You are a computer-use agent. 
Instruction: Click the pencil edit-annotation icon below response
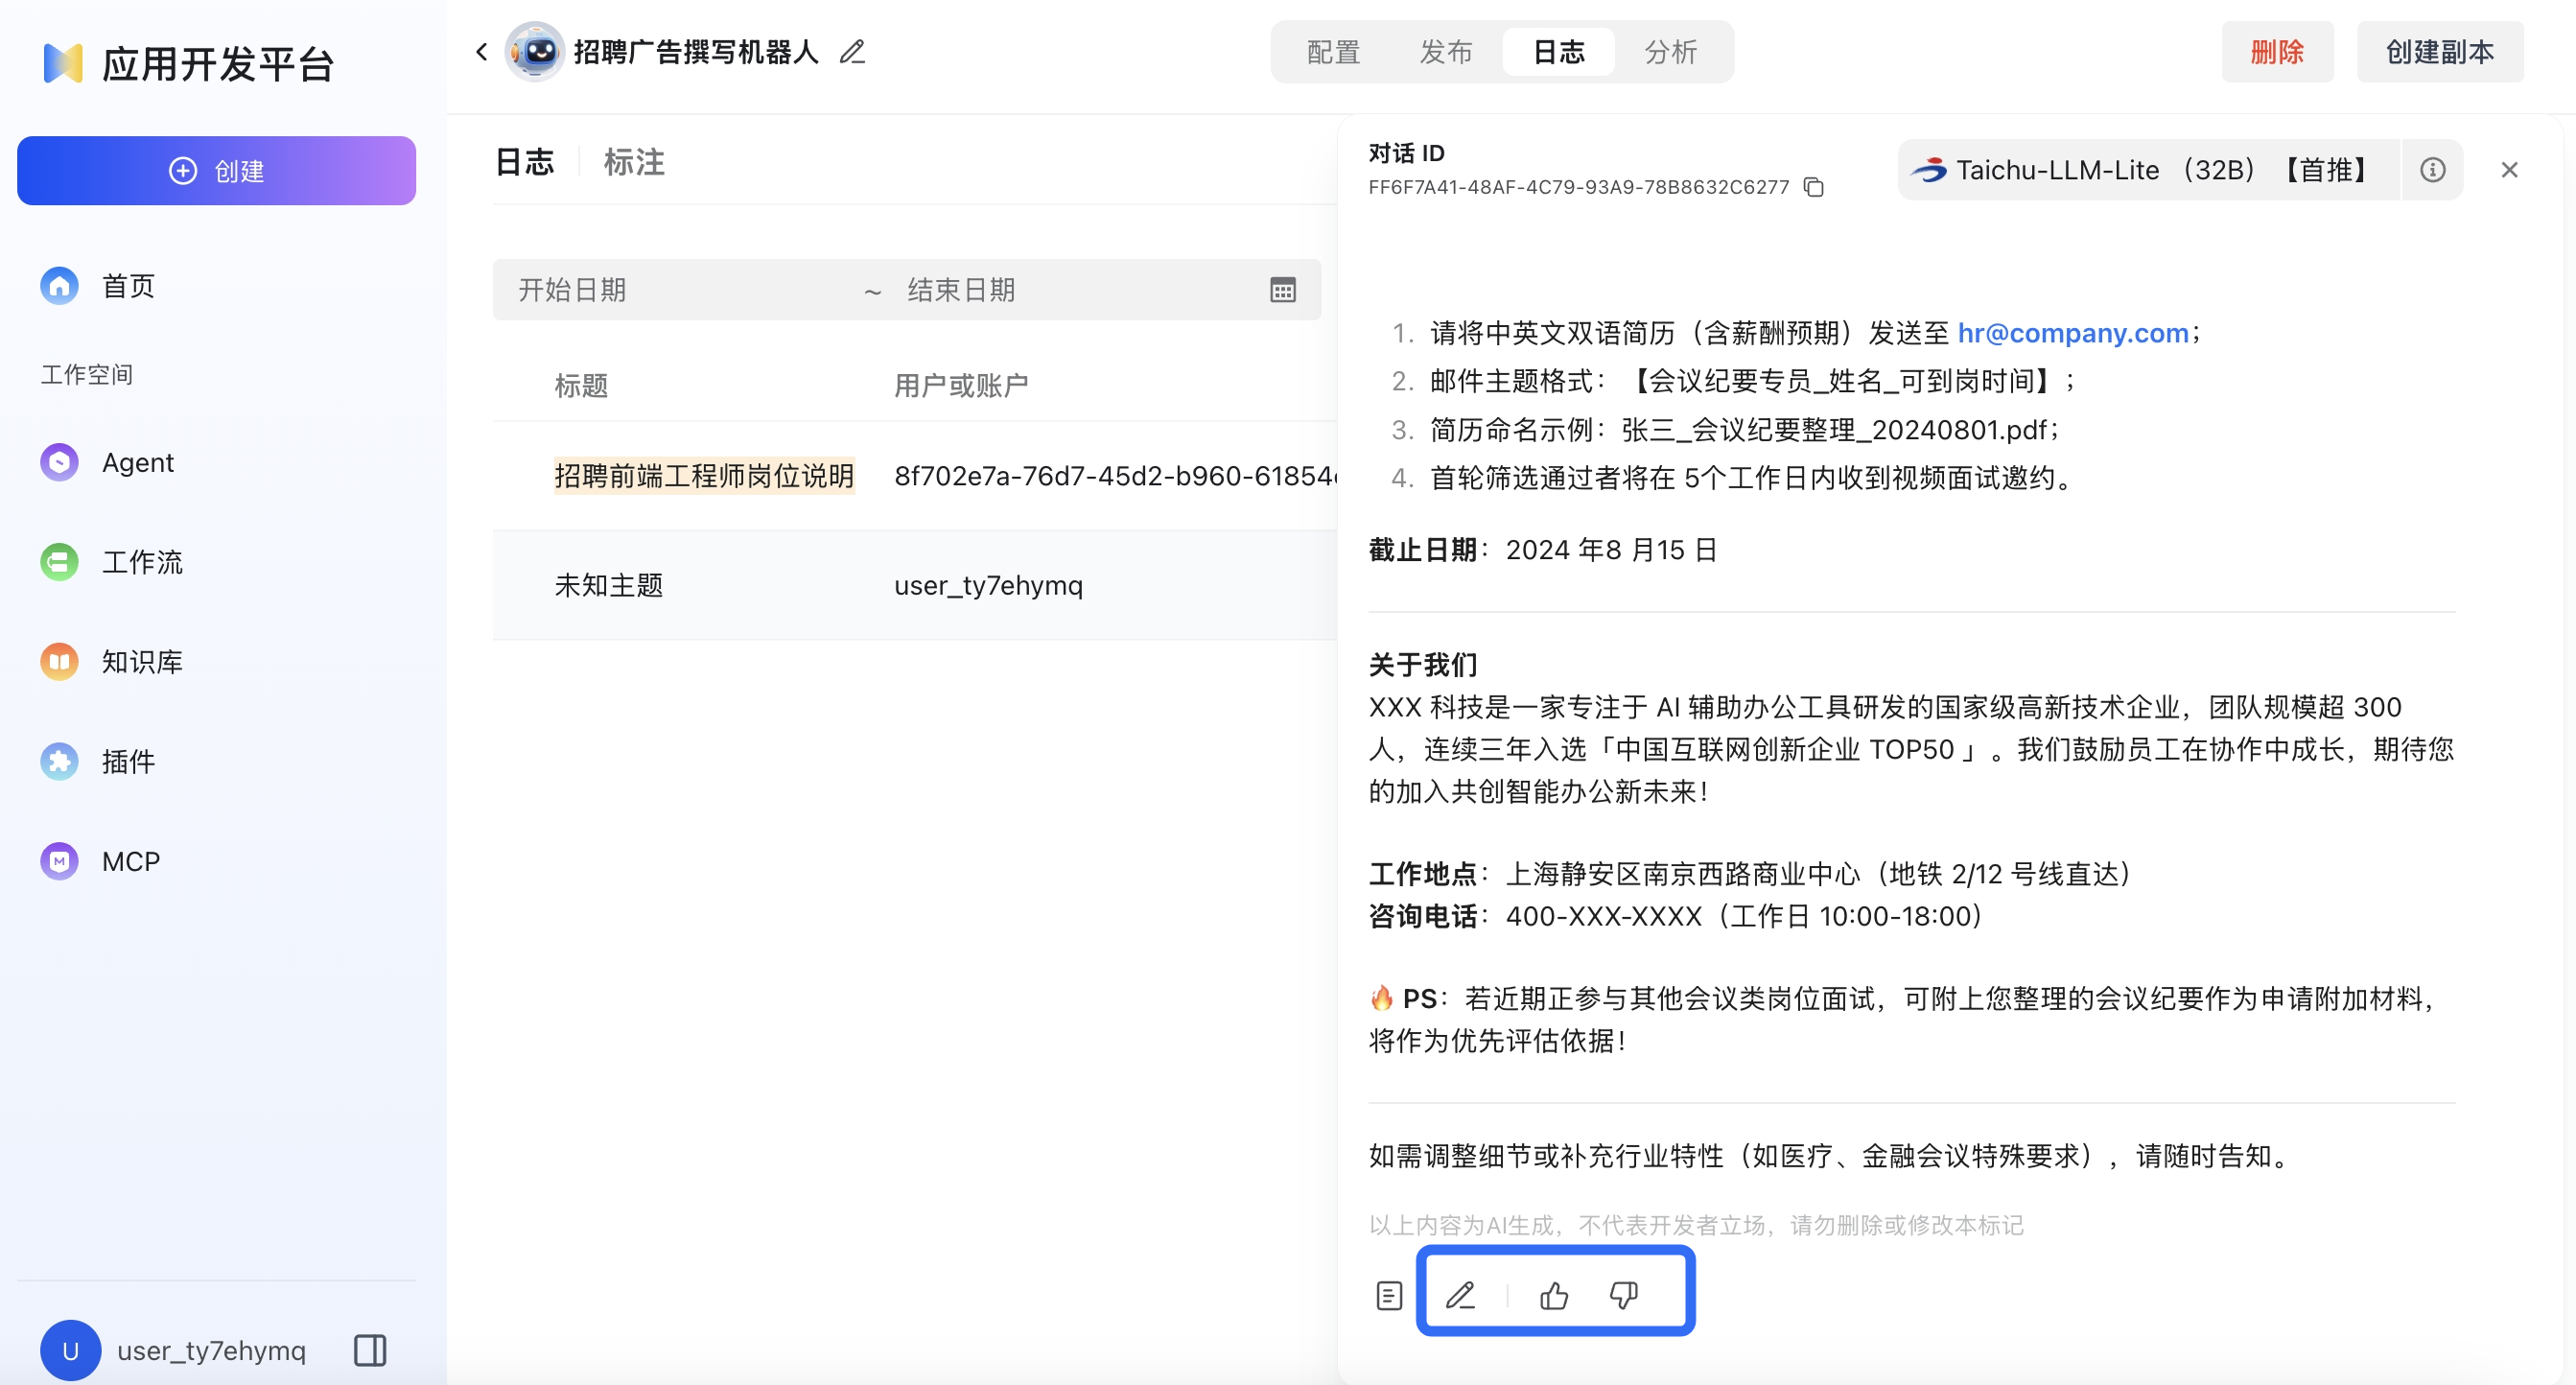coord(1460,1295)
